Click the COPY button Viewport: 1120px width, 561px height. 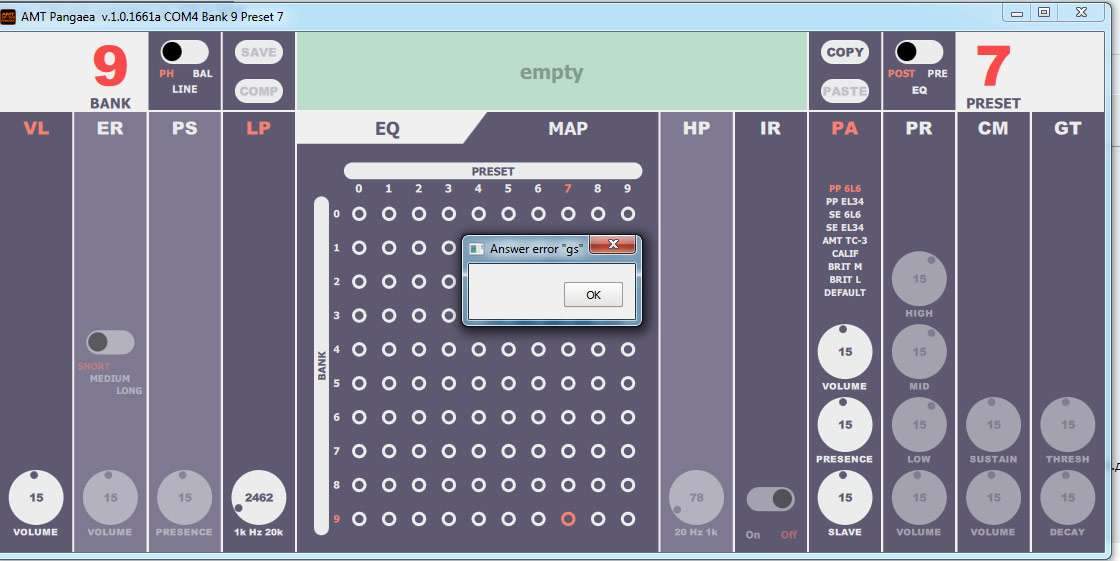tap(845, 52)
